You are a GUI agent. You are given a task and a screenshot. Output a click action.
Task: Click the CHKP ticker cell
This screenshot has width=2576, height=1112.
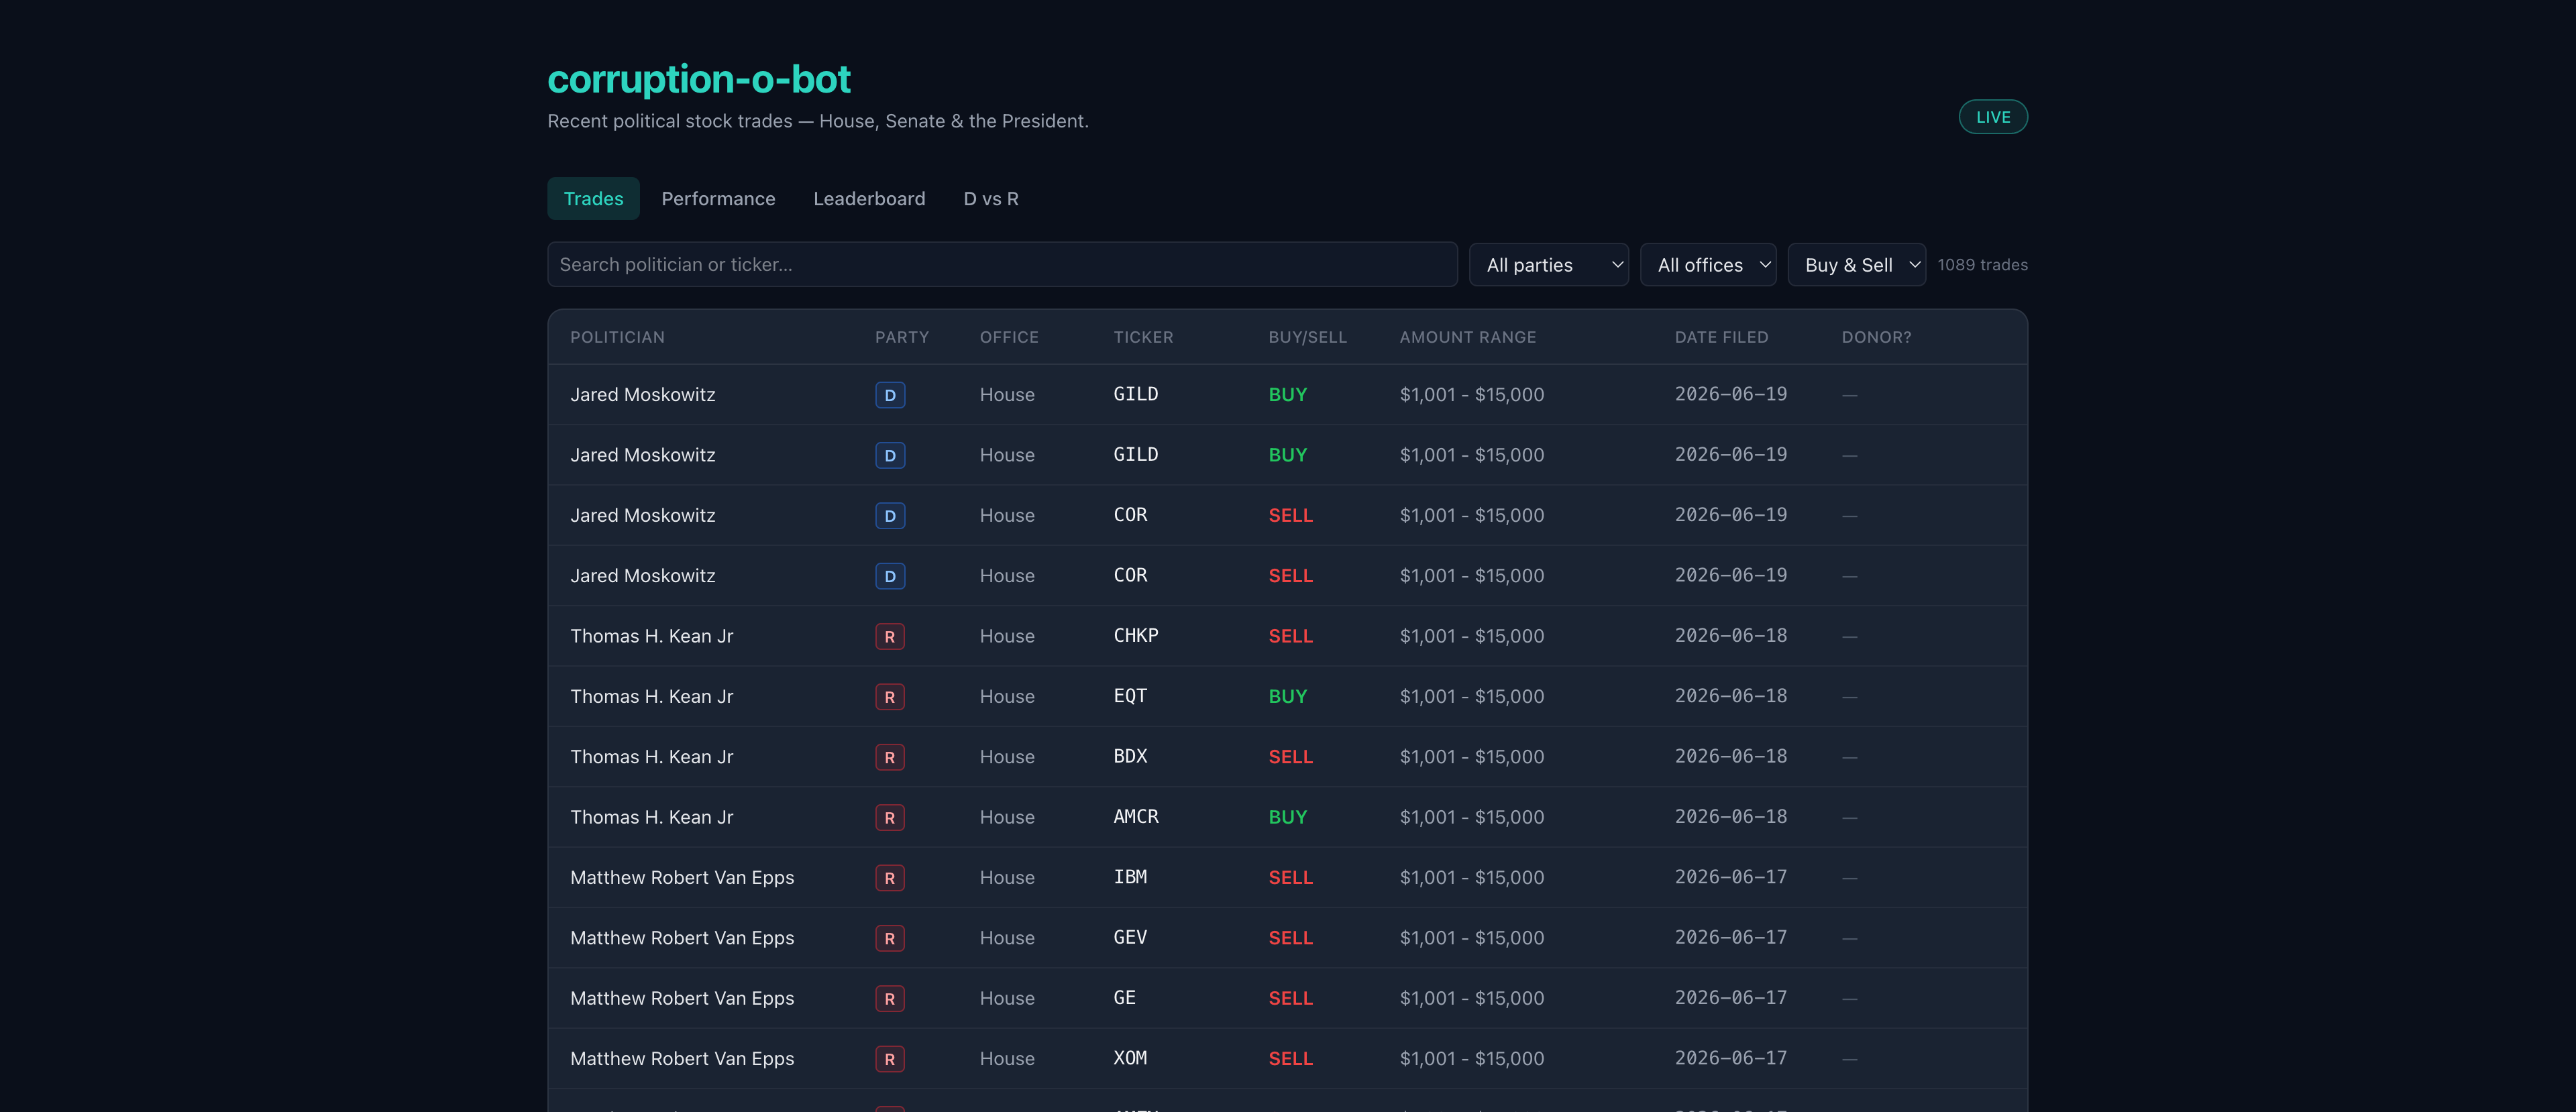point(1135,635)
